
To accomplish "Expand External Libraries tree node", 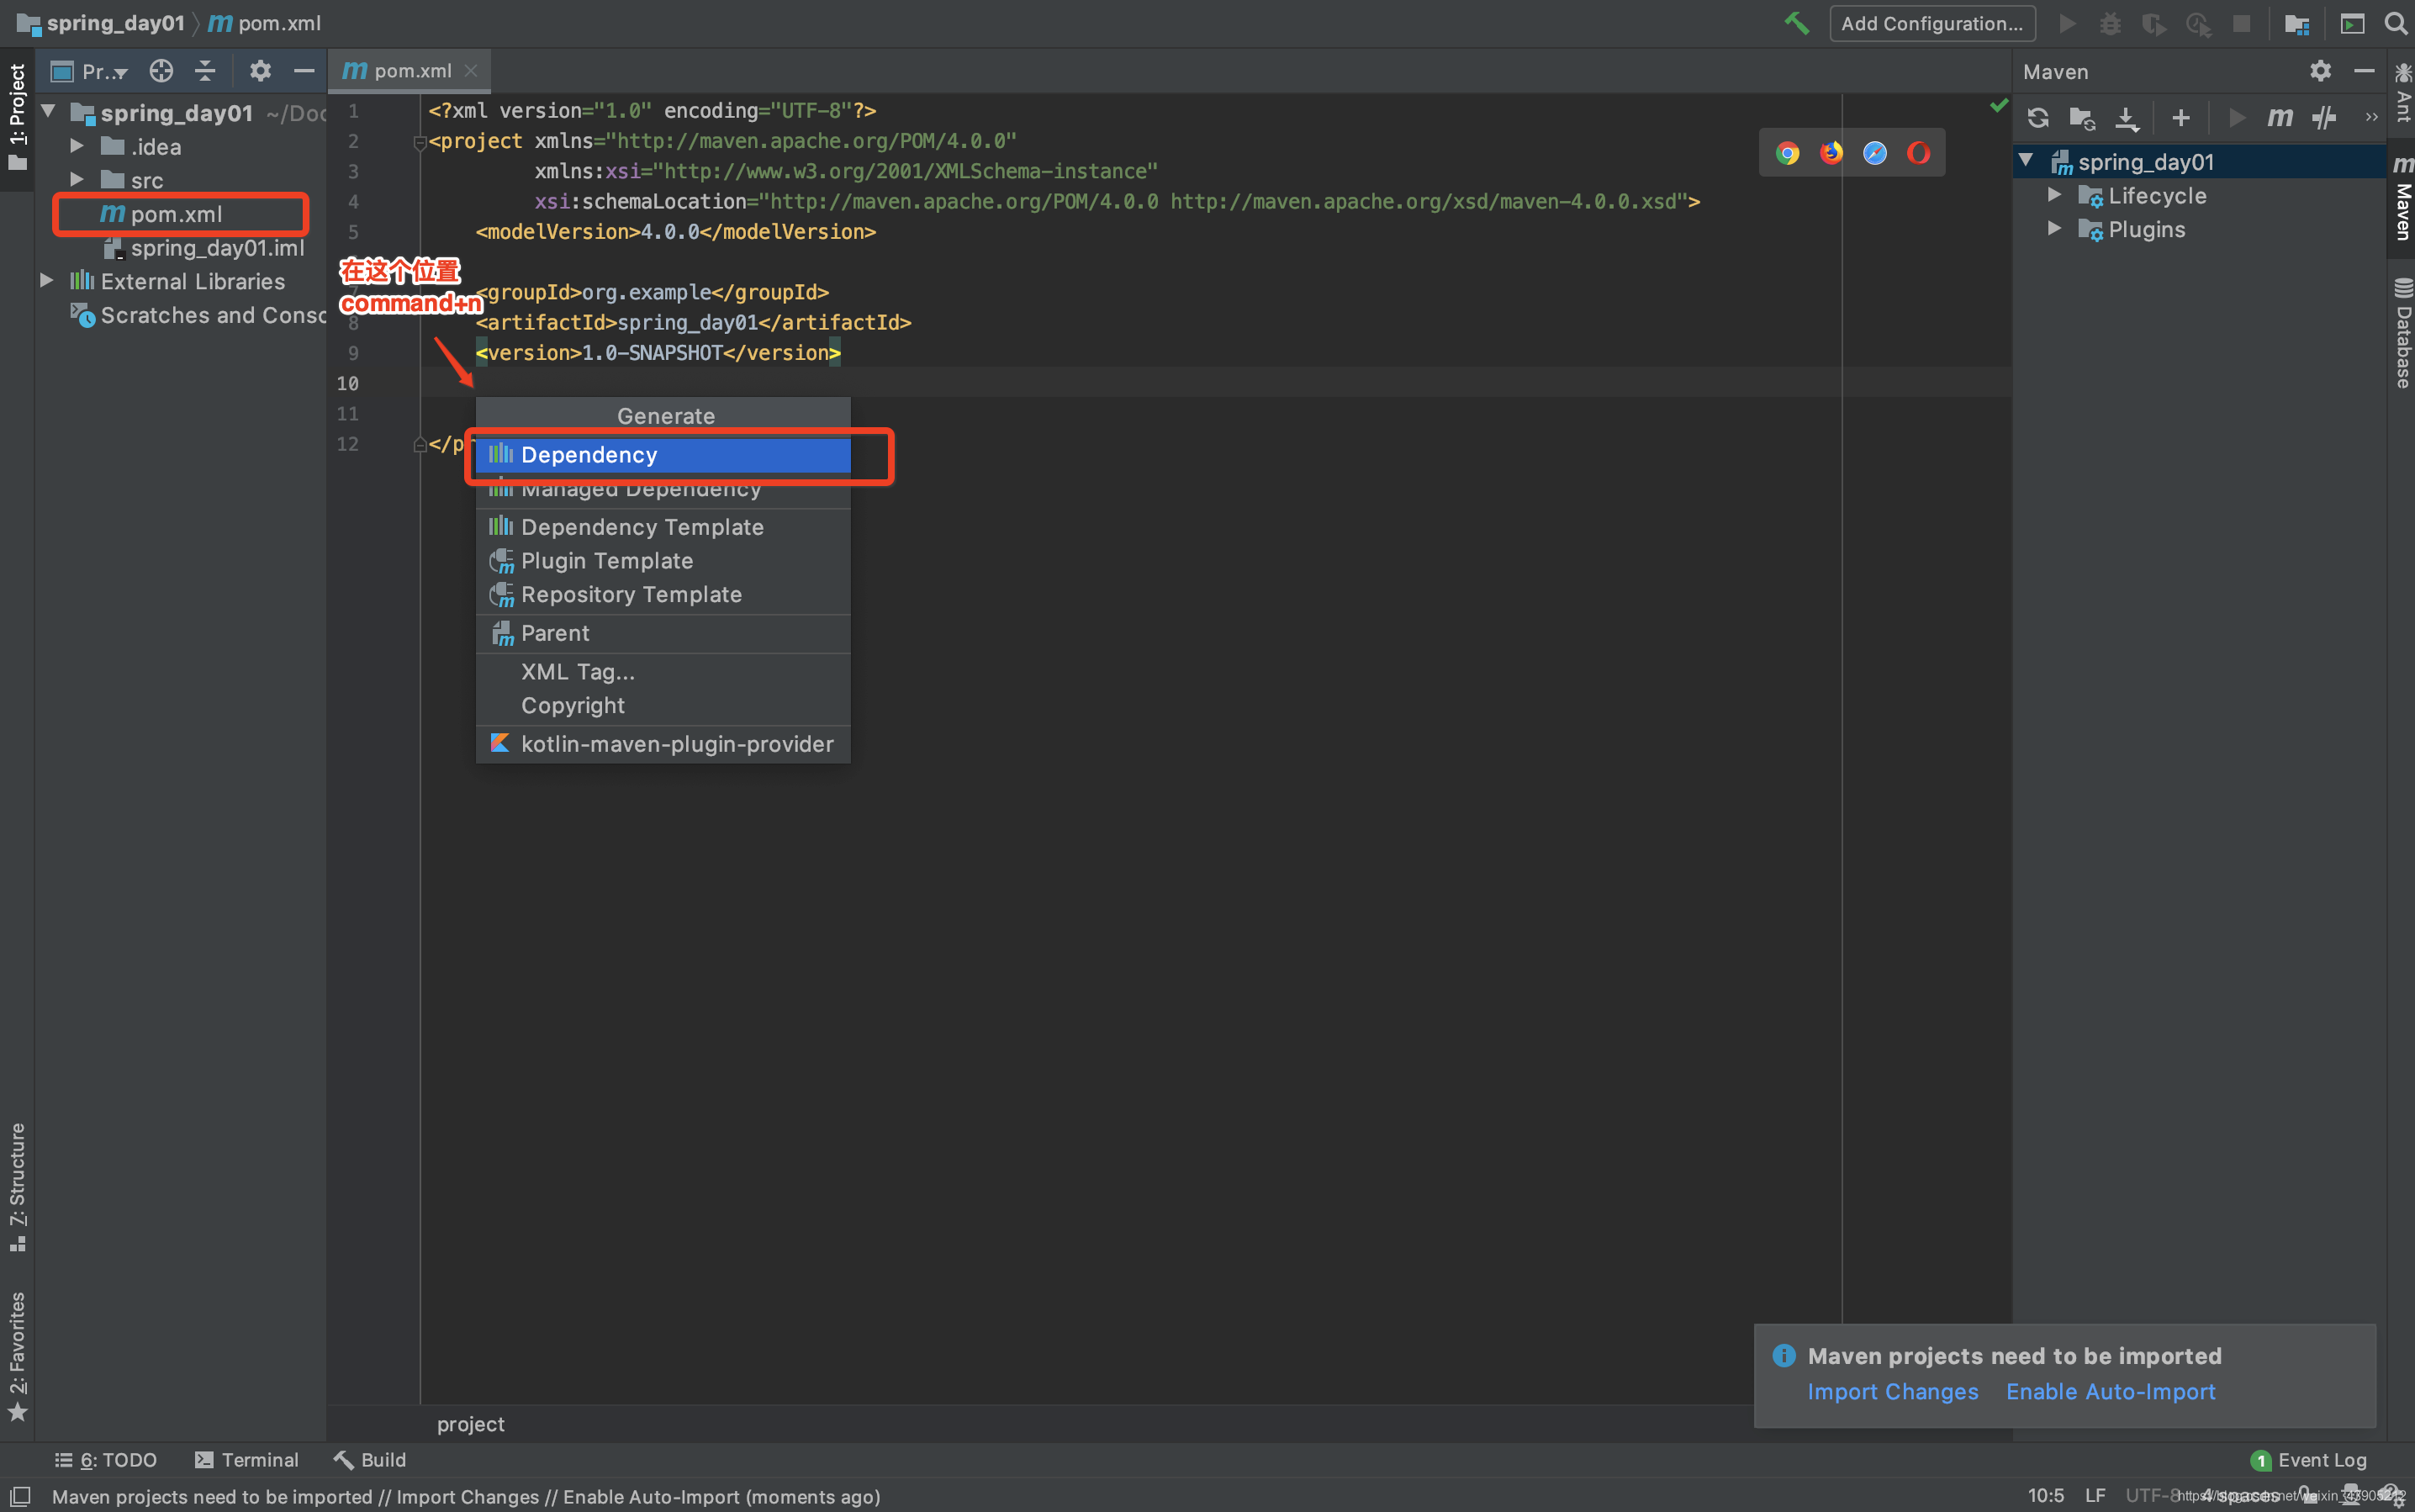I will tap(46, 281).
